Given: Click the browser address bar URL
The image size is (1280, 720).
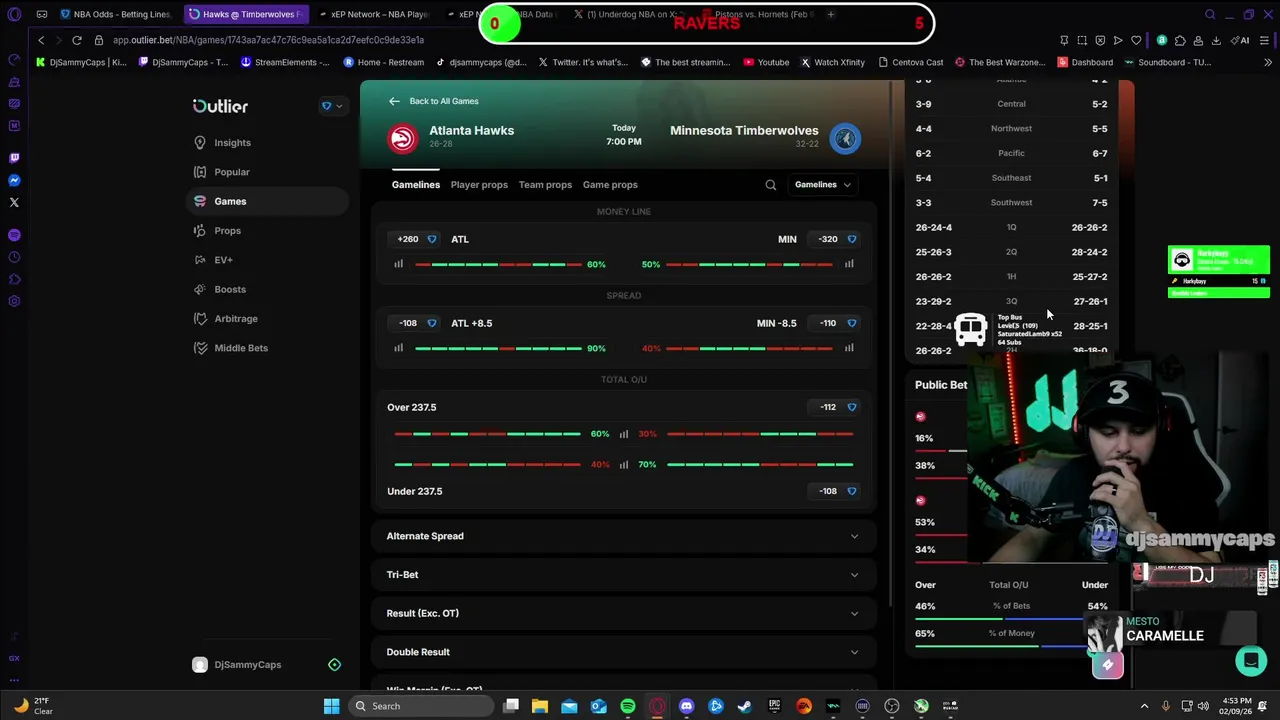Looking at the screenshot, I should coord(268,40).
